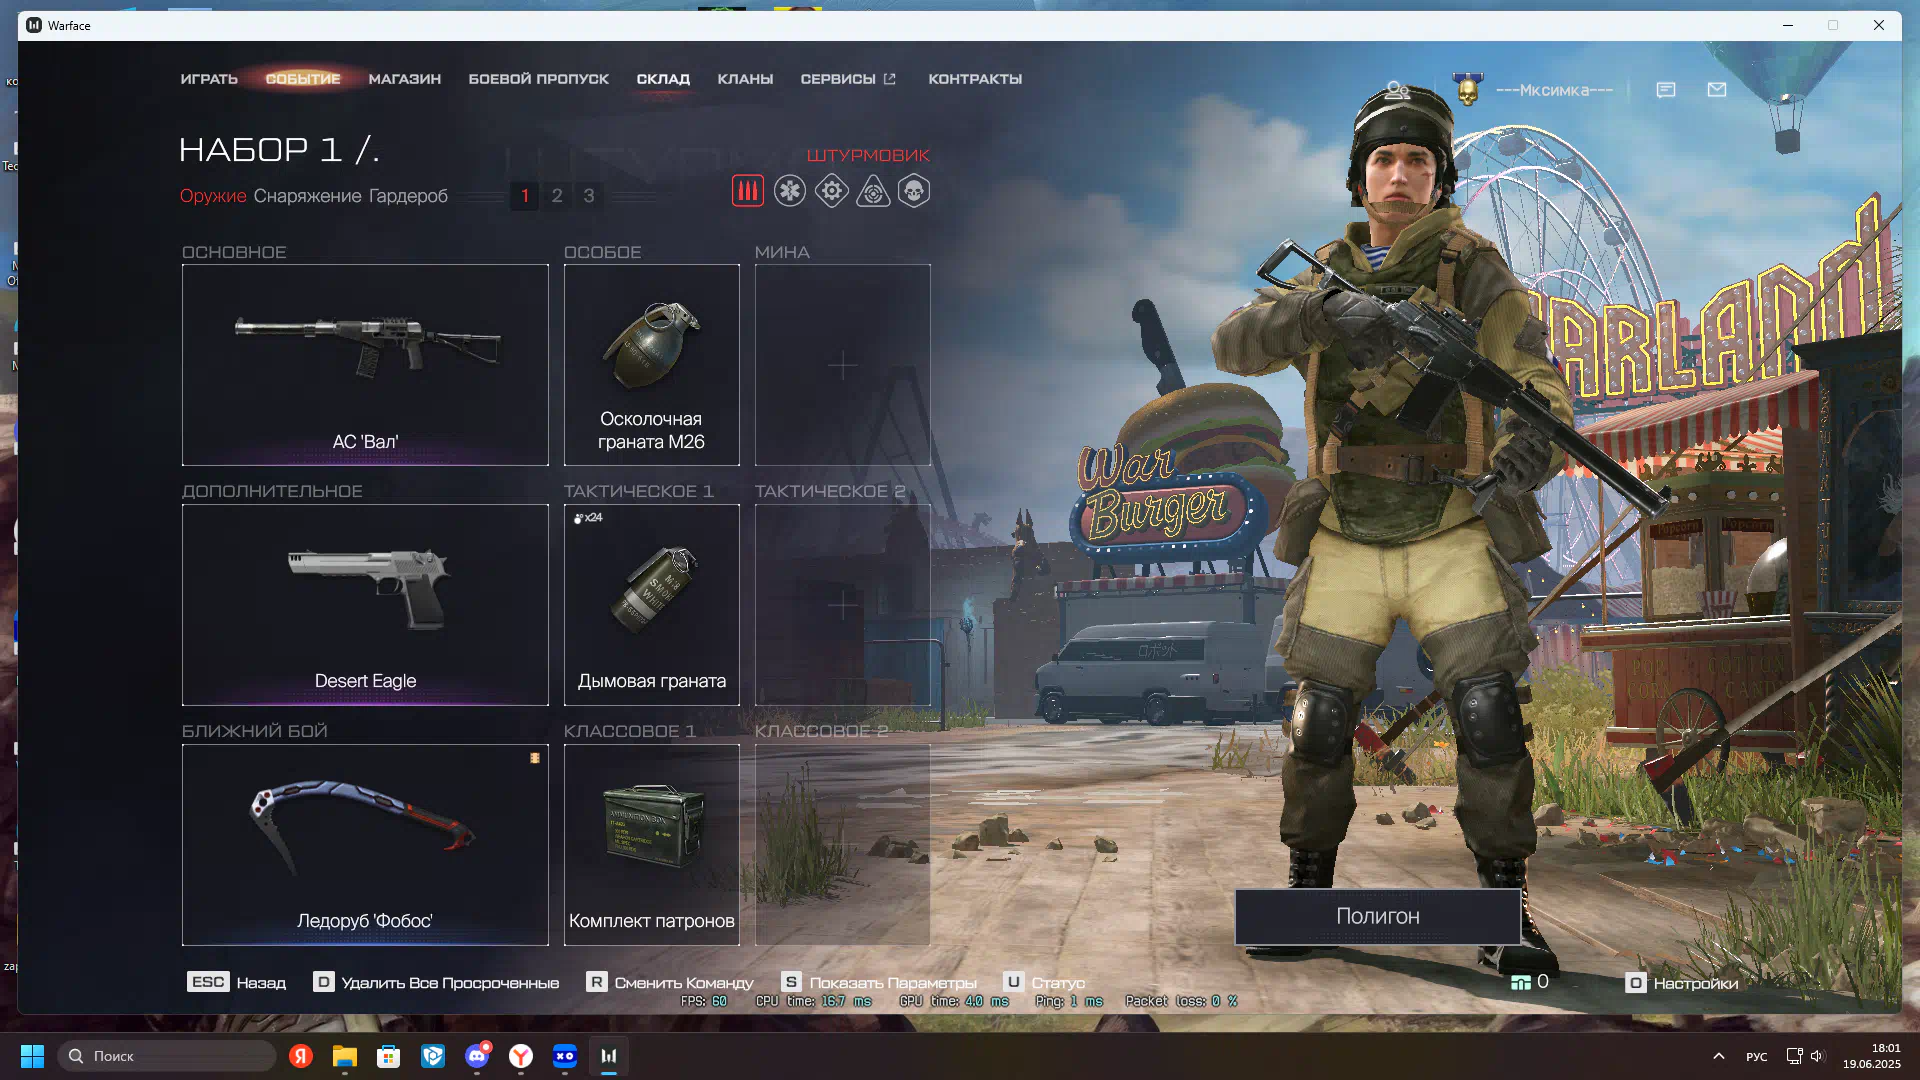Image resolution: width=1920 pixels, height=1080 pixels.
Task: Switch to the Гардероб tab
Action: pyautogui.click(x=408, y=196)
